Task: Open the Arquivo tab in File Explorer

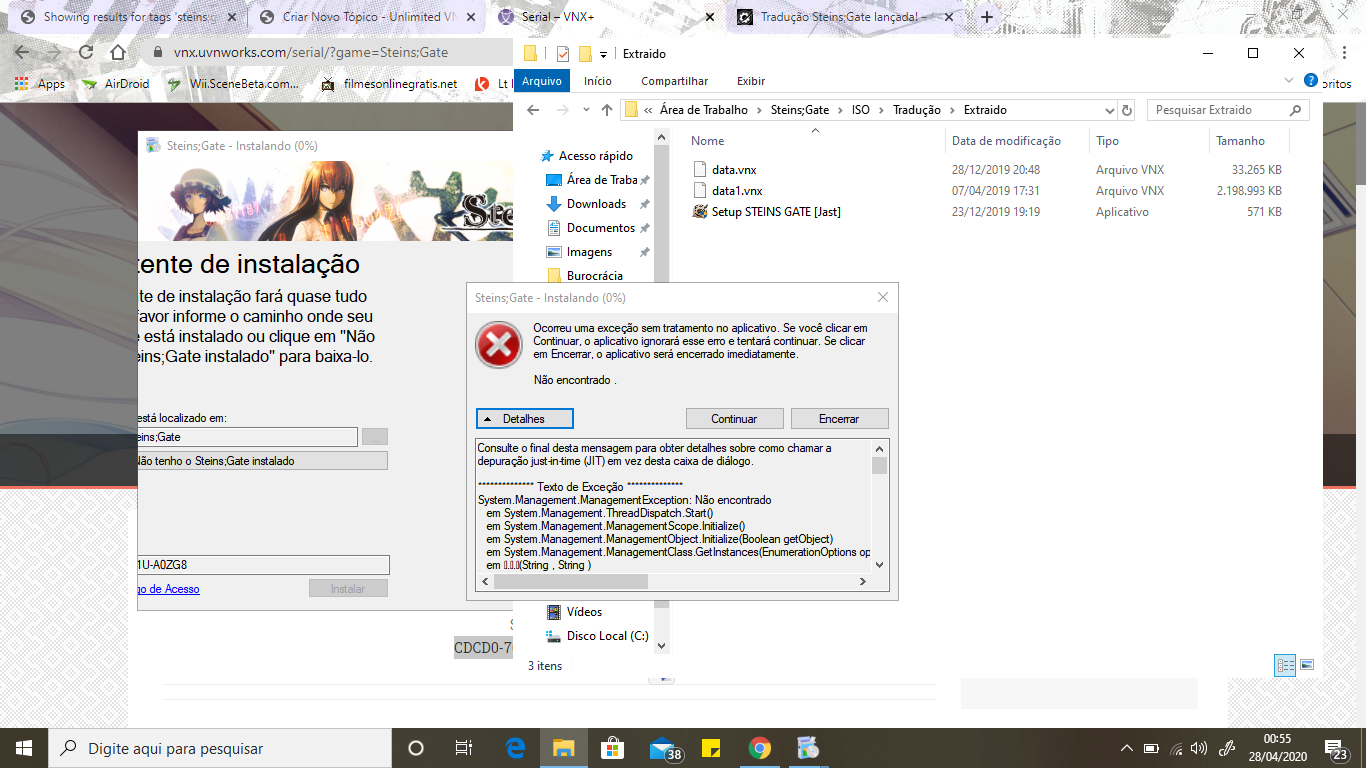Action: click(542, 81)
